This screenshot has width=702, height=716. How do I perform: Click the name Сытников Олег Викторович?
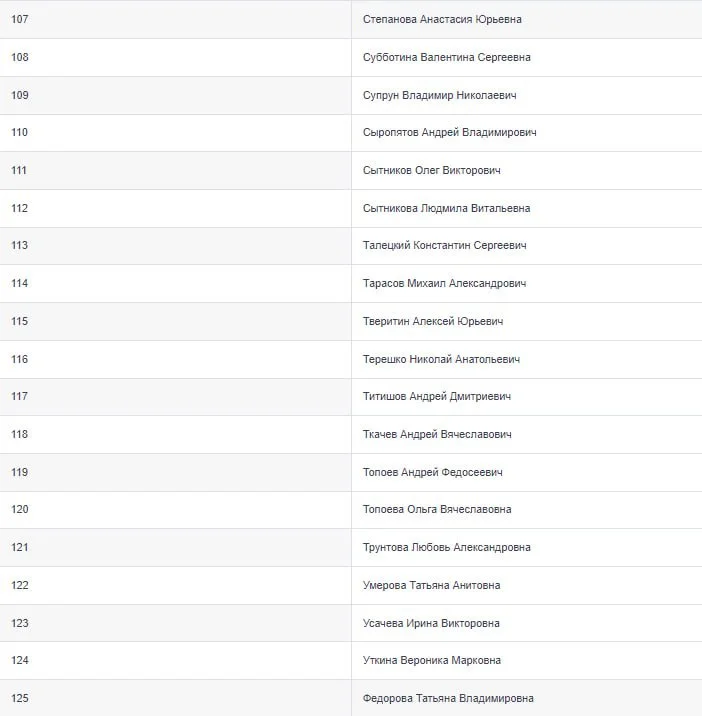[431, 170]
